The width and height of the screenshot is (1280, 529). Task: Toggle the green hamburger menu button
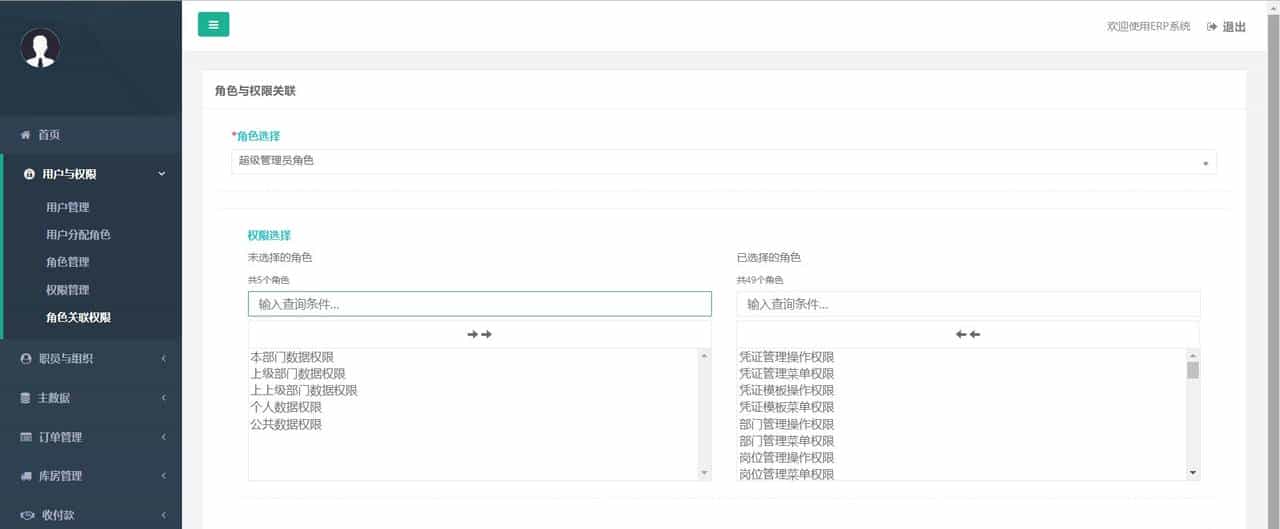[213, 25]
